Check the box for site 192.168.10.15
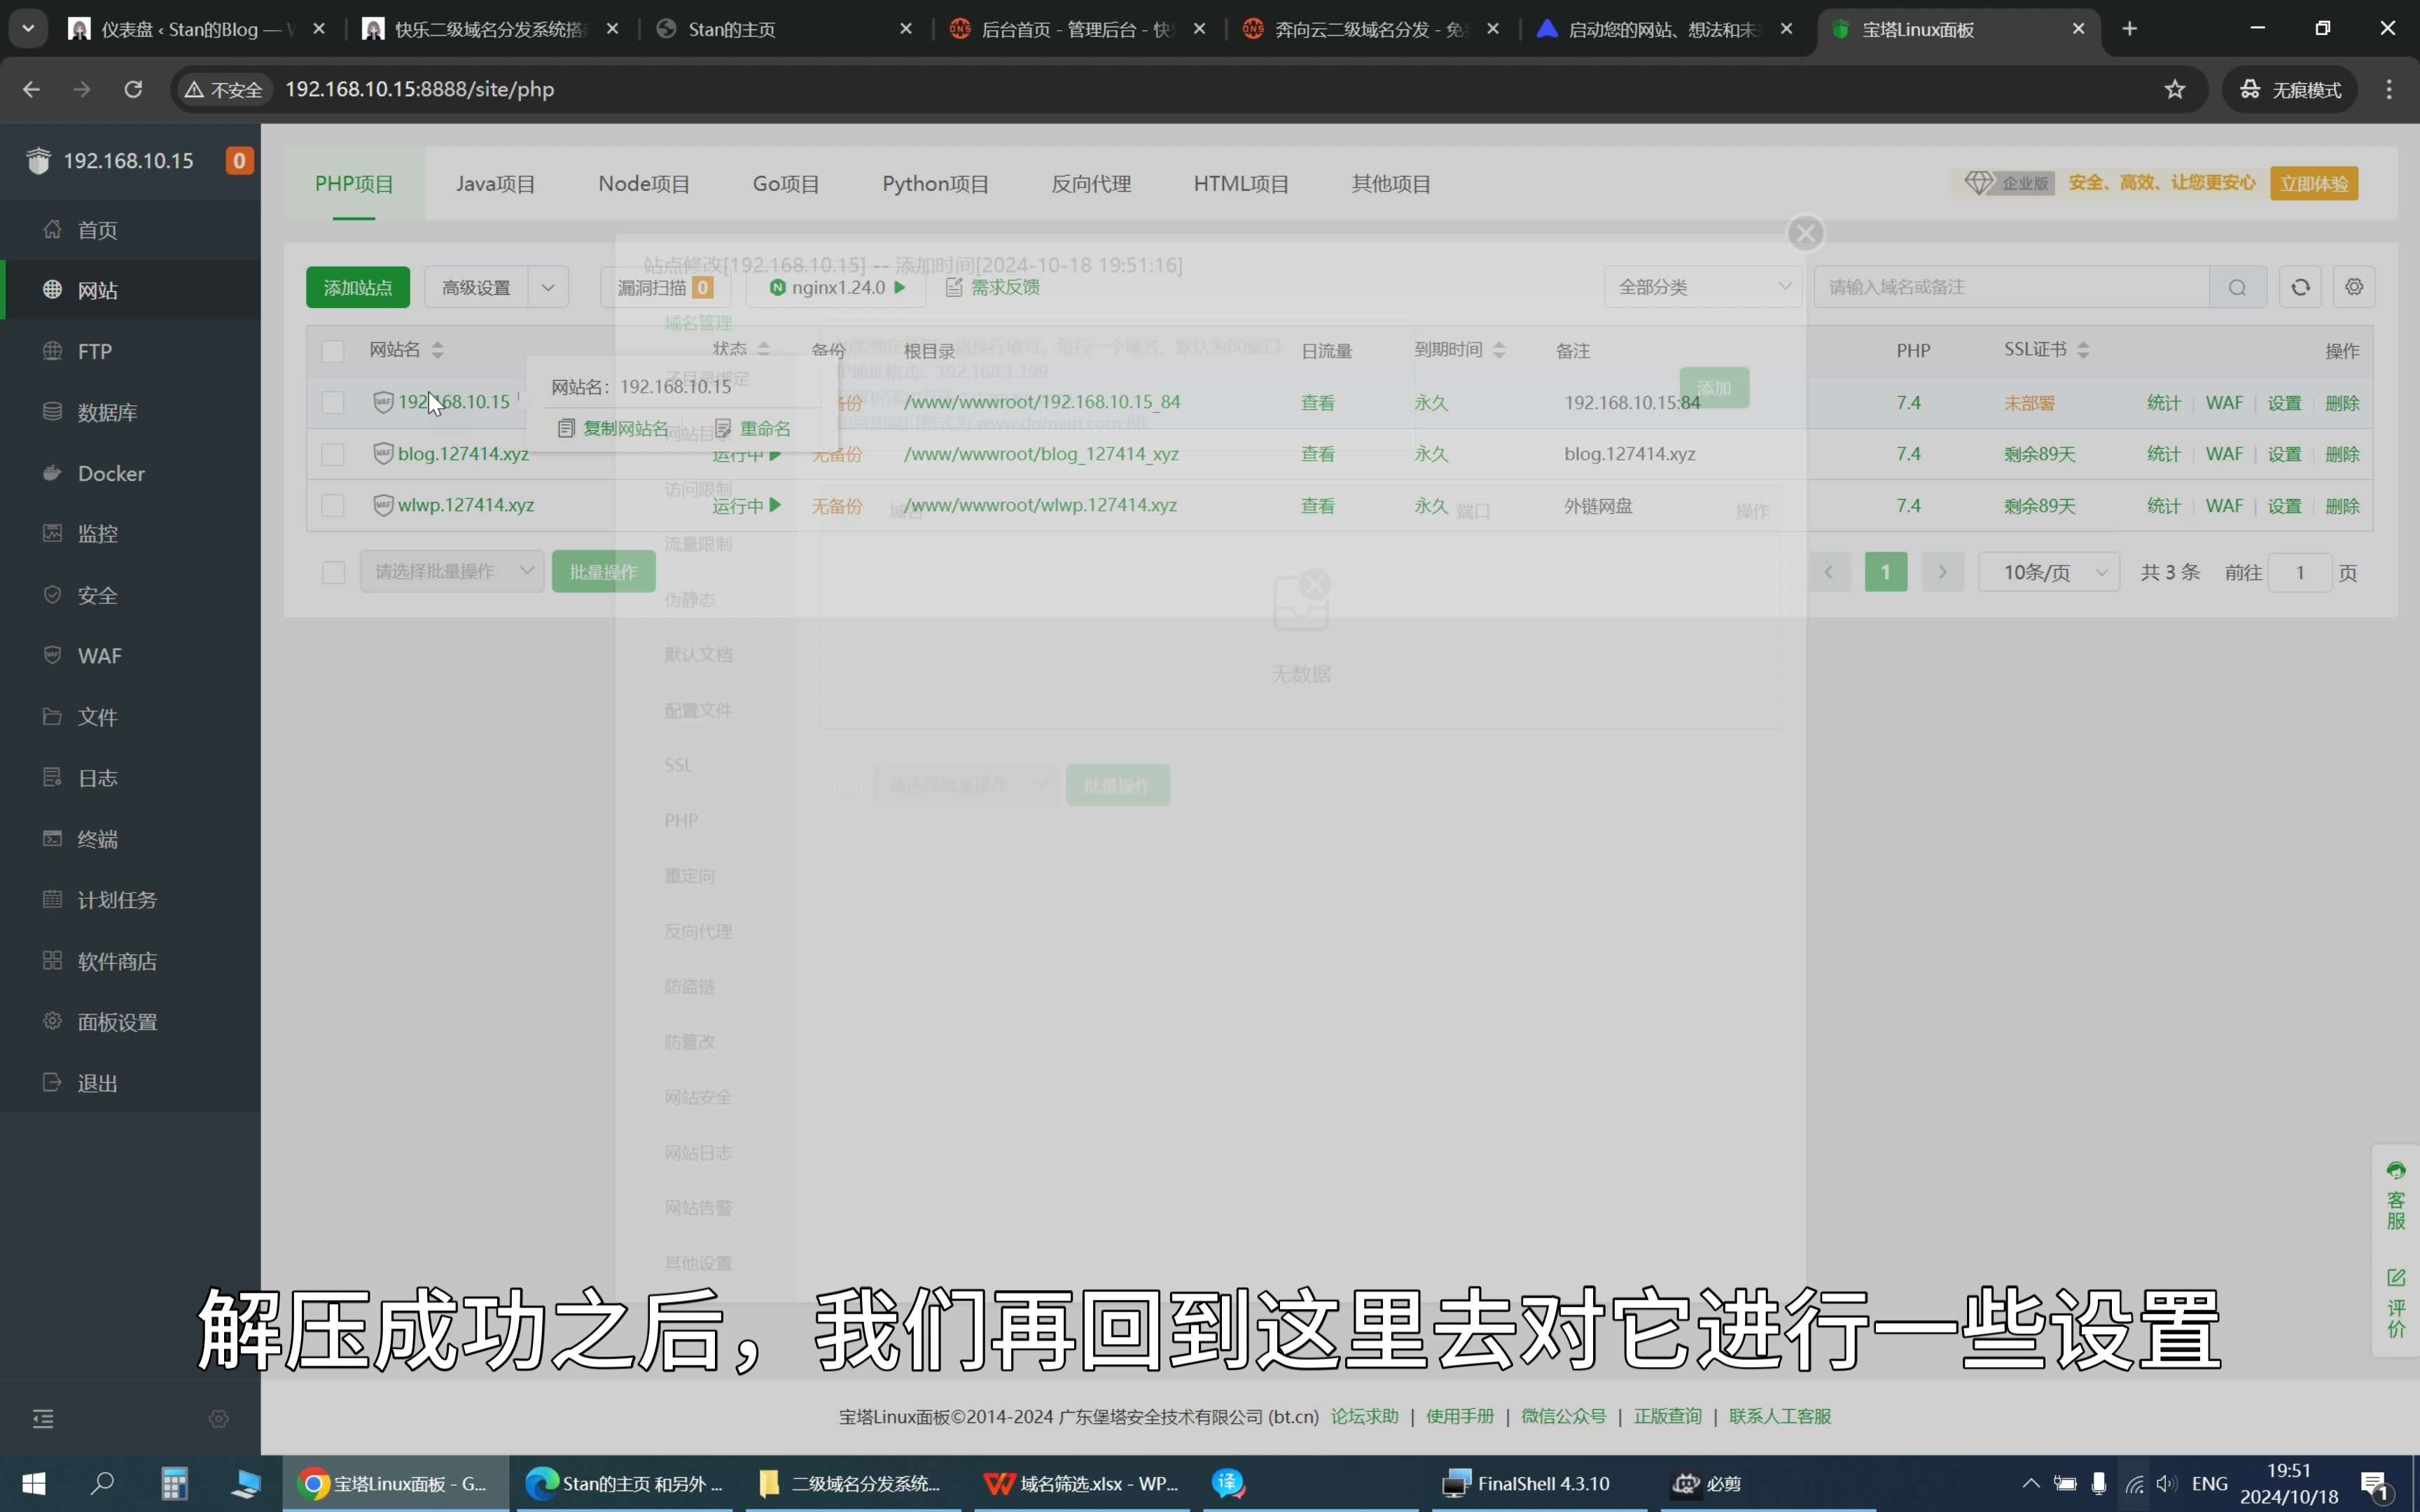Viewport: 2420px width, 1512px height. pos(332,402)
